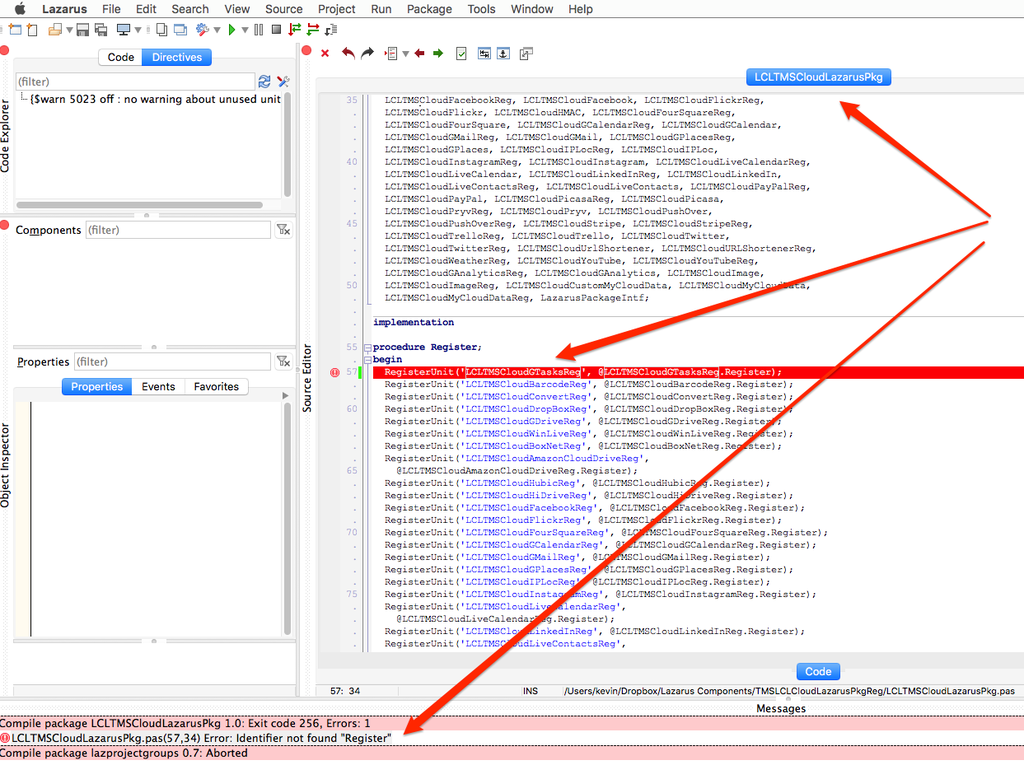
Task: Open the File menu
Action: coord(111,9)
